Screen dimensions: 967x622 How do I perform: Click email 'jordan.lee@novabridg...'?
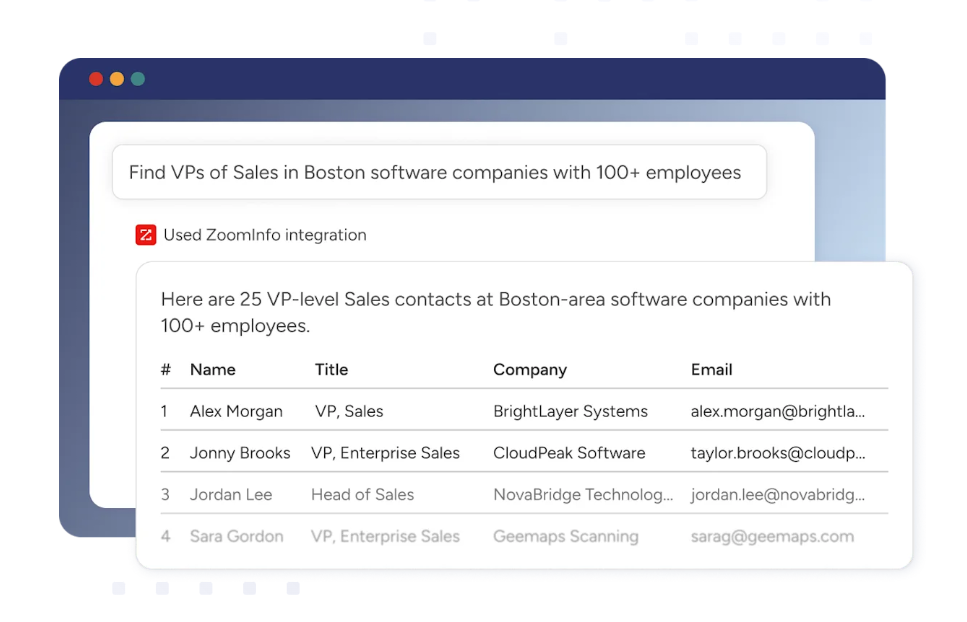coord(778,494)
